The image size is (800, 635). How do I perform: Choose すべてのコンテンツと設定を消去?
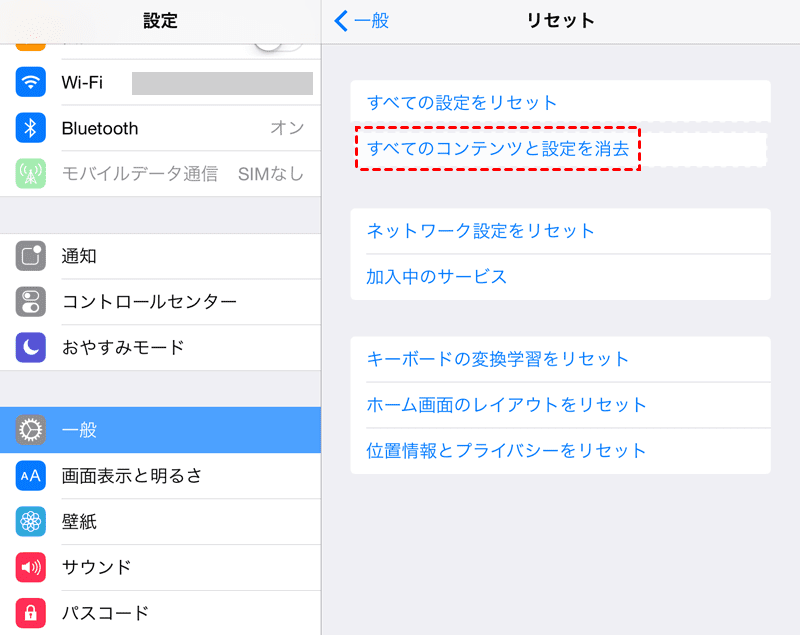[x=498, y=149]
